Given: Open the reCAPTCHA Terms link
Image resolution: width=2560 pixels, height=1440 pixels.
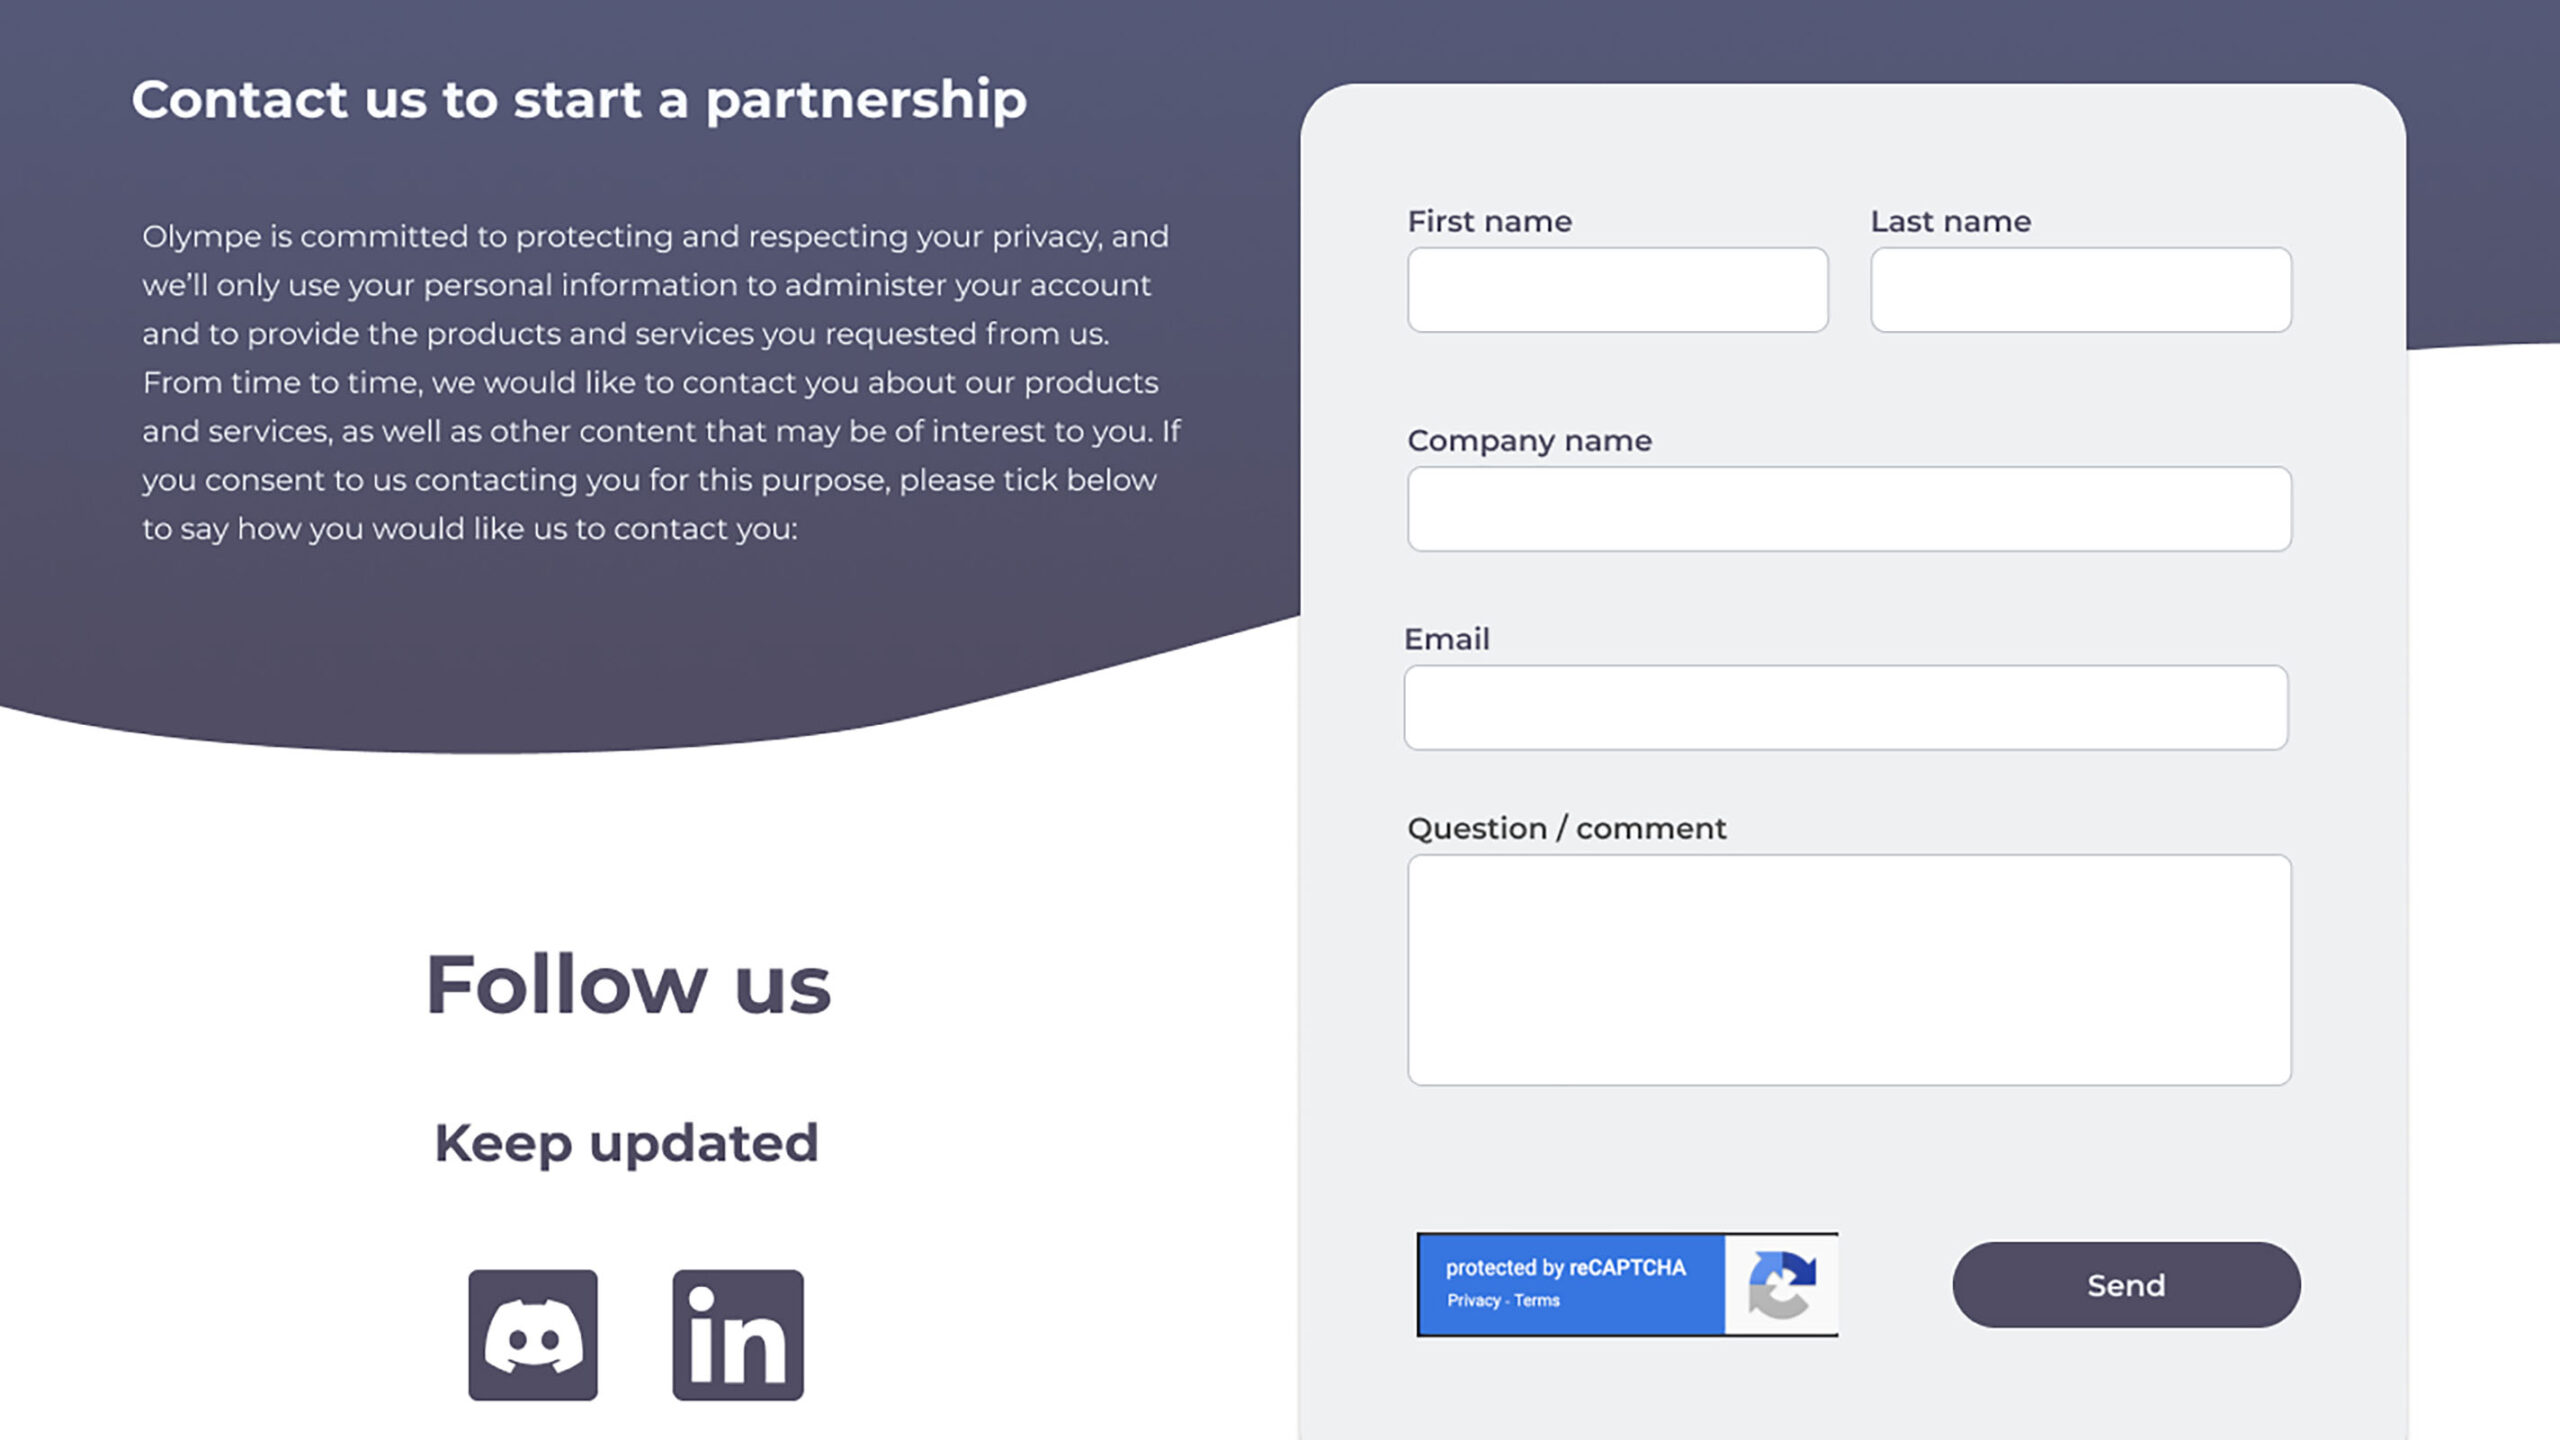Looking at the screenshot, I should [x=1537, y=1301].
